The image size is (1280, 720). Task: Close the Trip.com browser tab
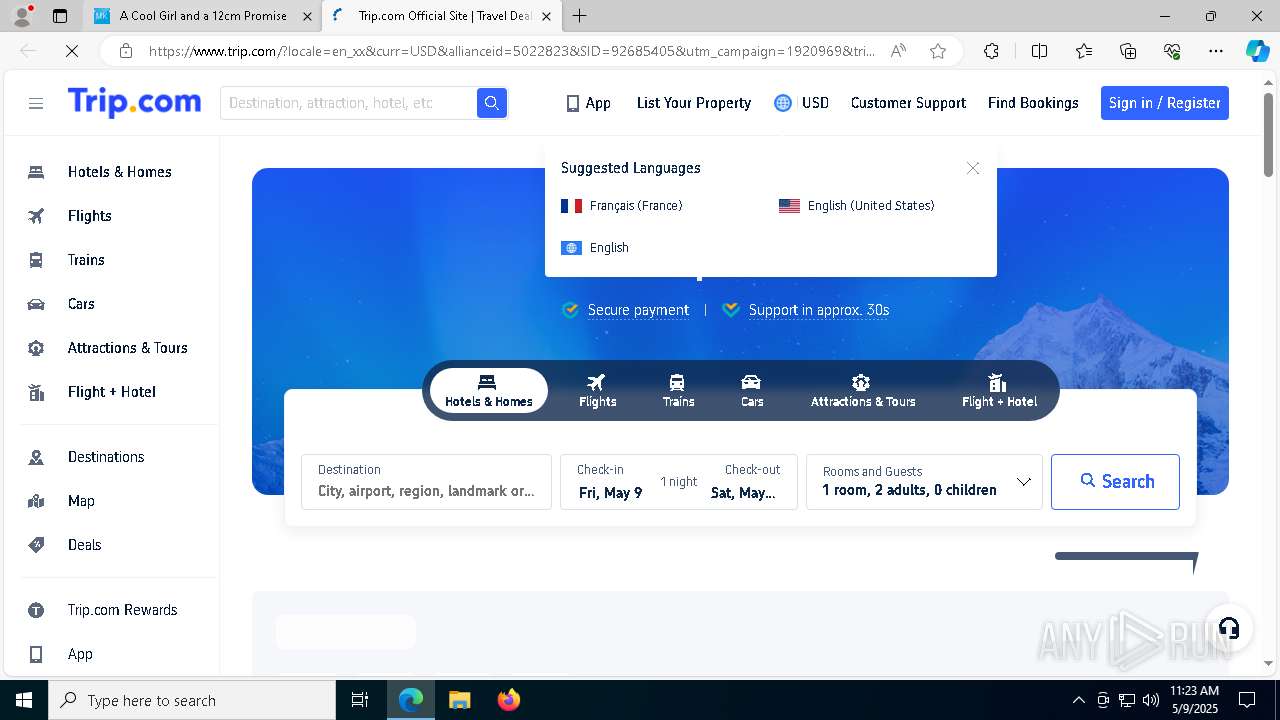tap(546, 16)
